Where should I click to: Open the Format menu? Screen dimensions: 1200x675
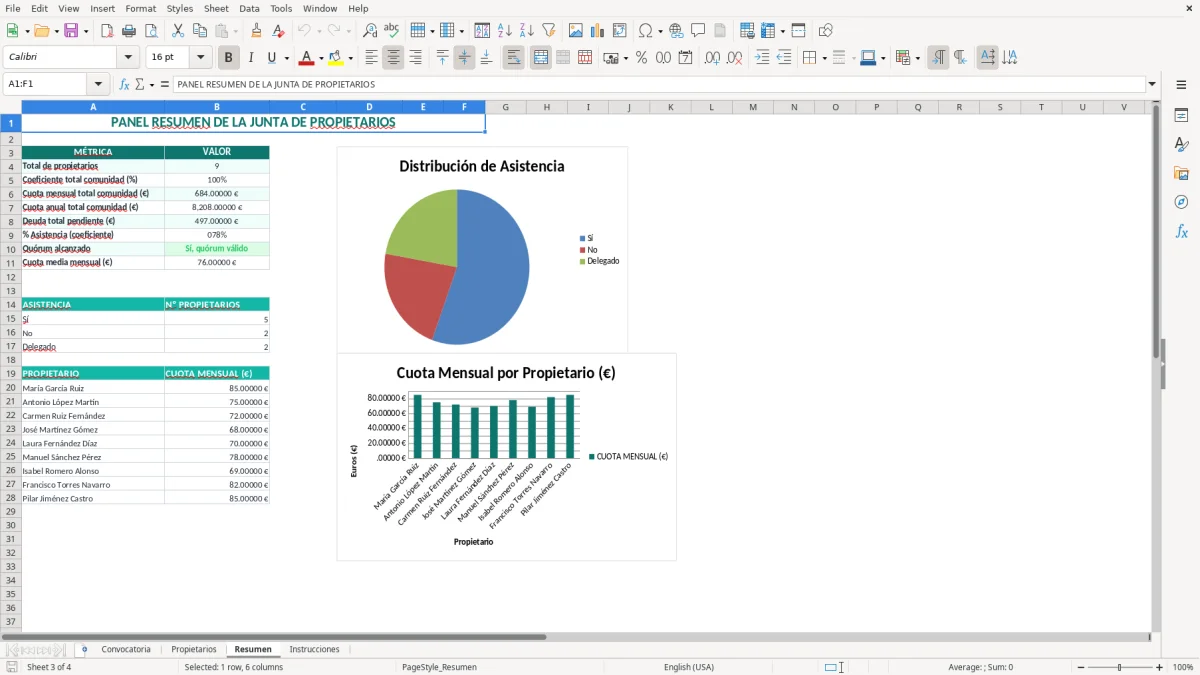point(140,8)
